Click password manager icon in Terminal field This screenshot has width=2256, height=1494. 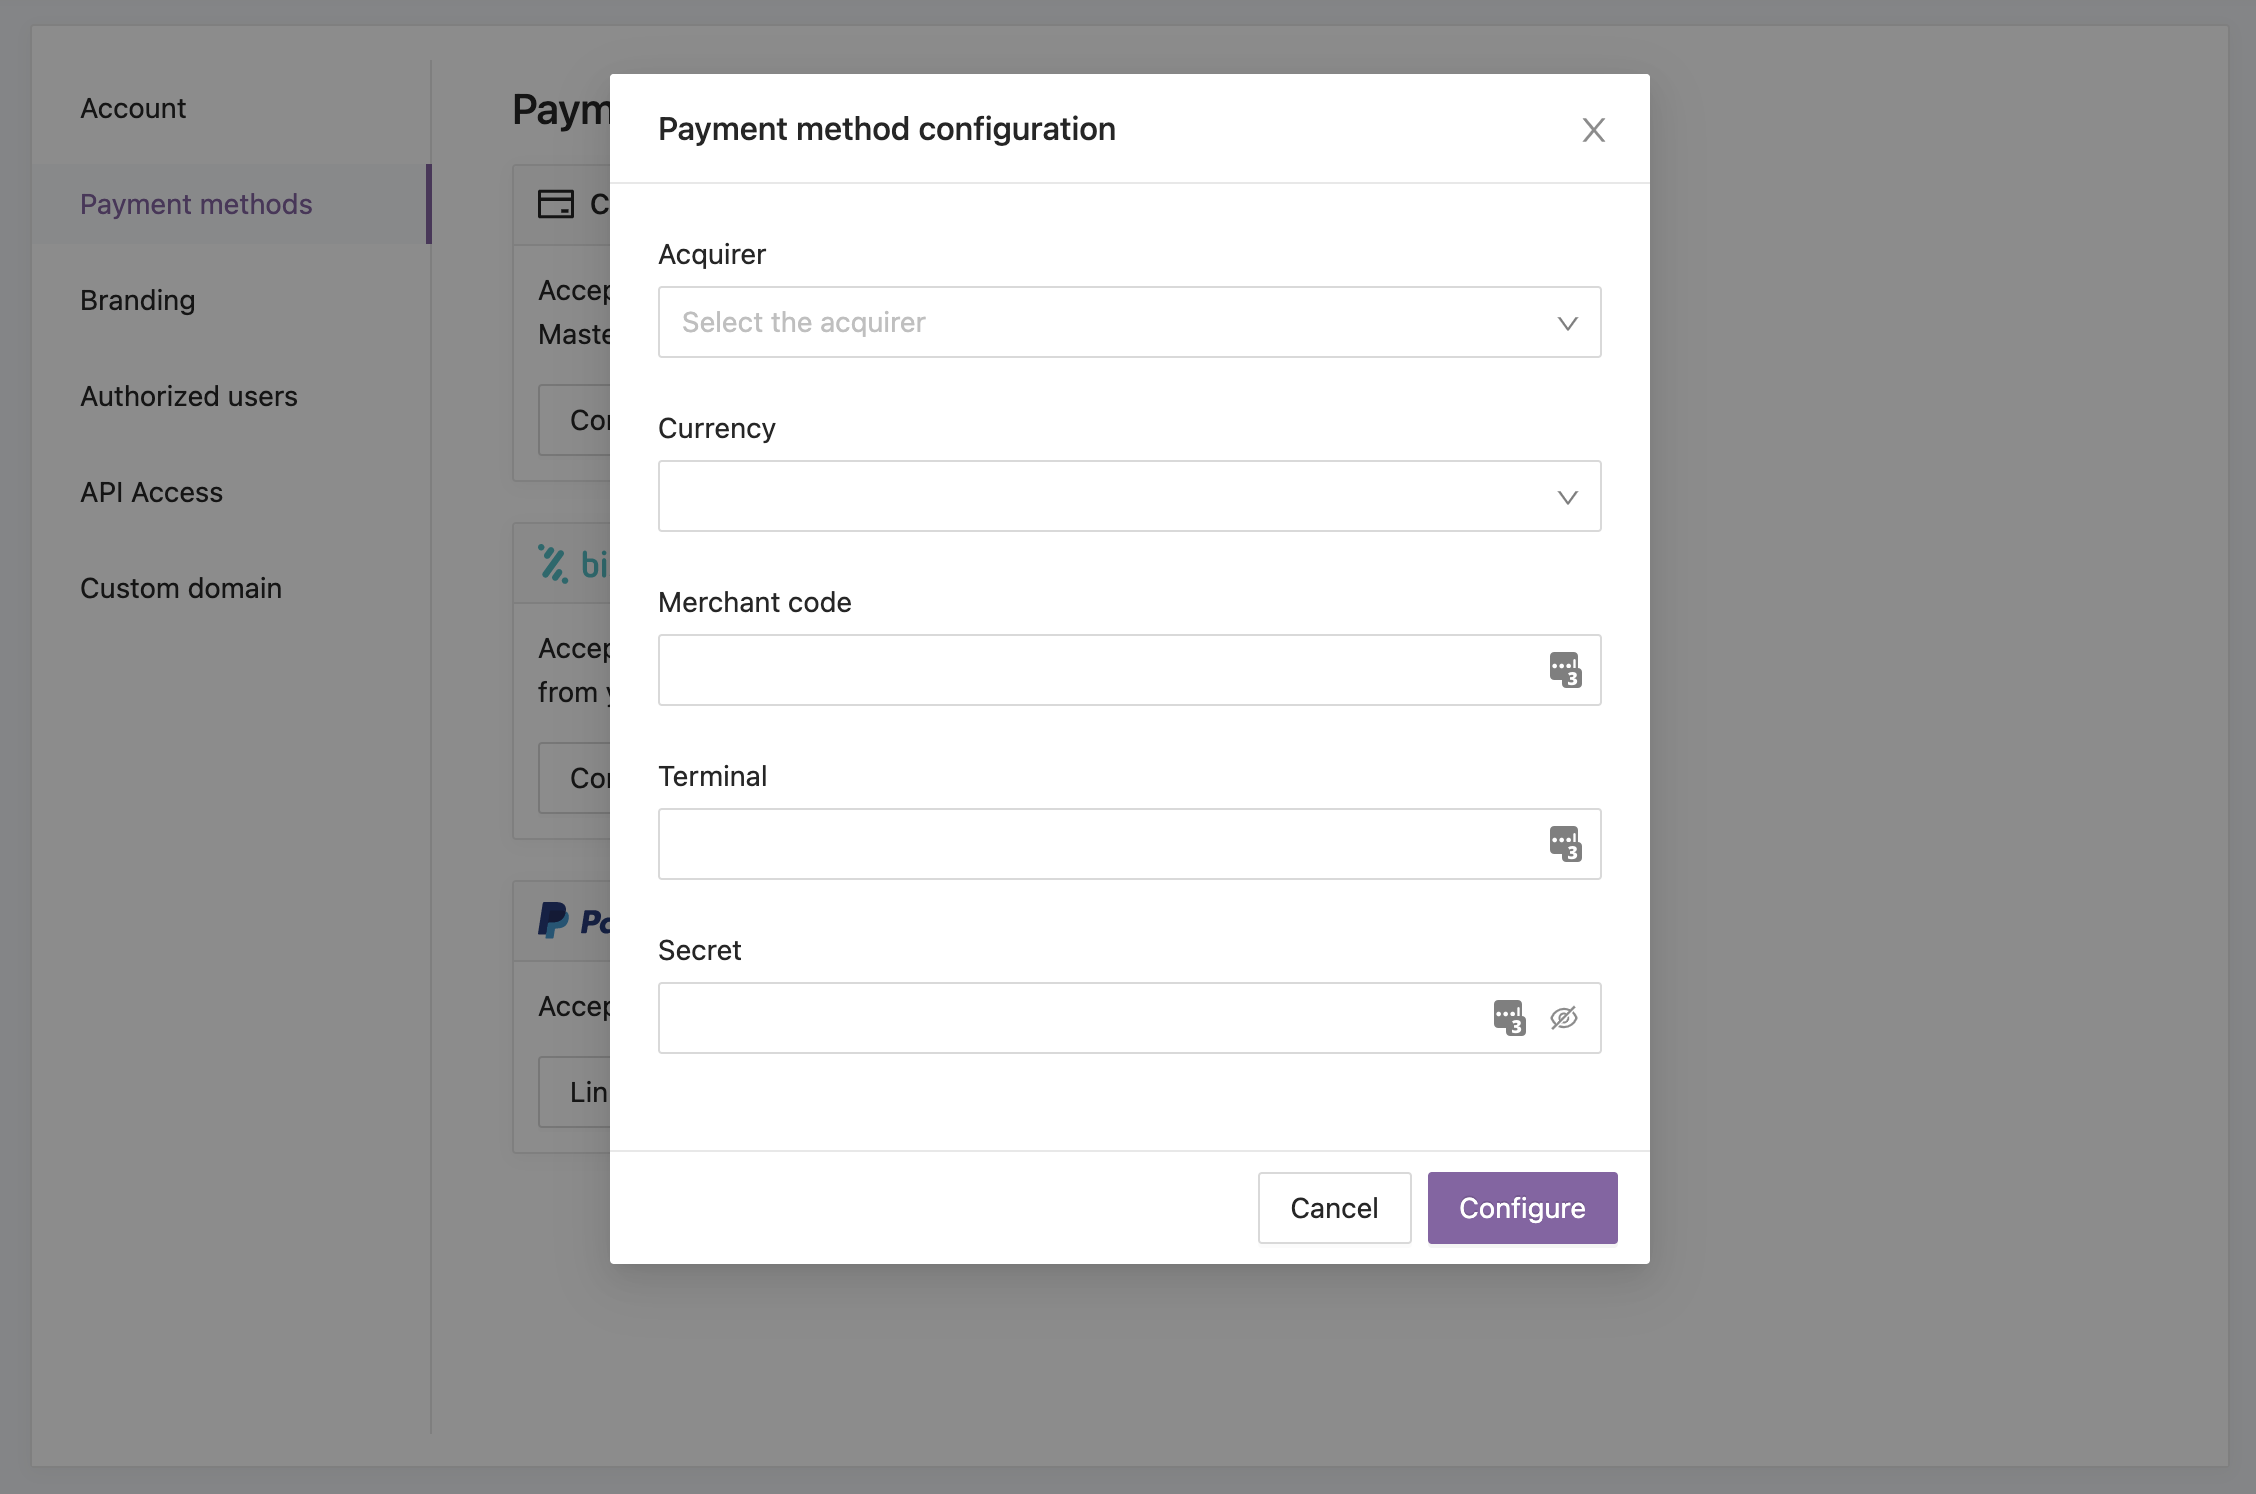[x=1565, y=844]
